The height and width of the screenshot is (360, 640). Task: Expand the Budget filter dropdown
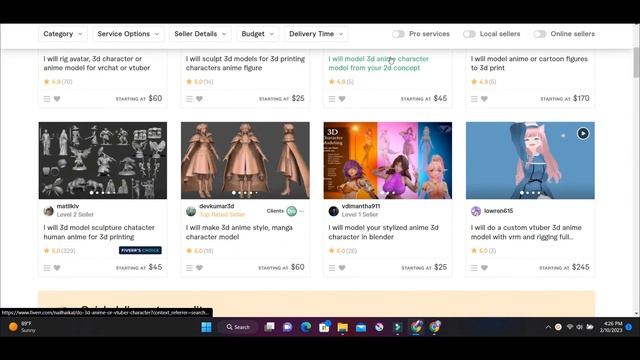257,34
